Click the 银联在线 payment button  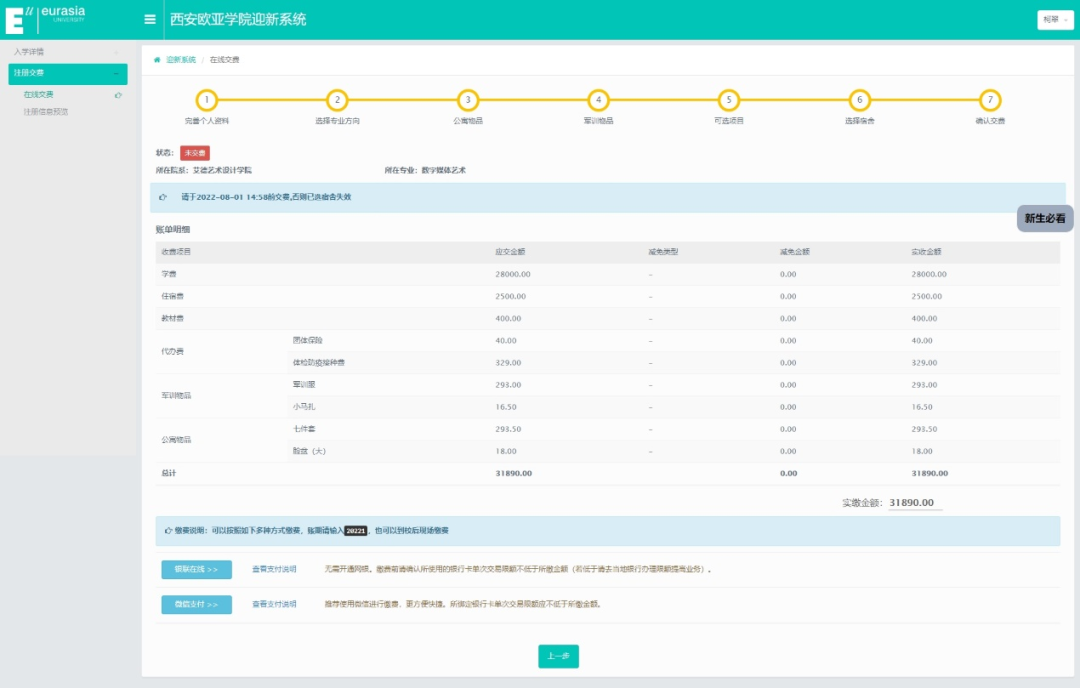click(x=196, y=569)
